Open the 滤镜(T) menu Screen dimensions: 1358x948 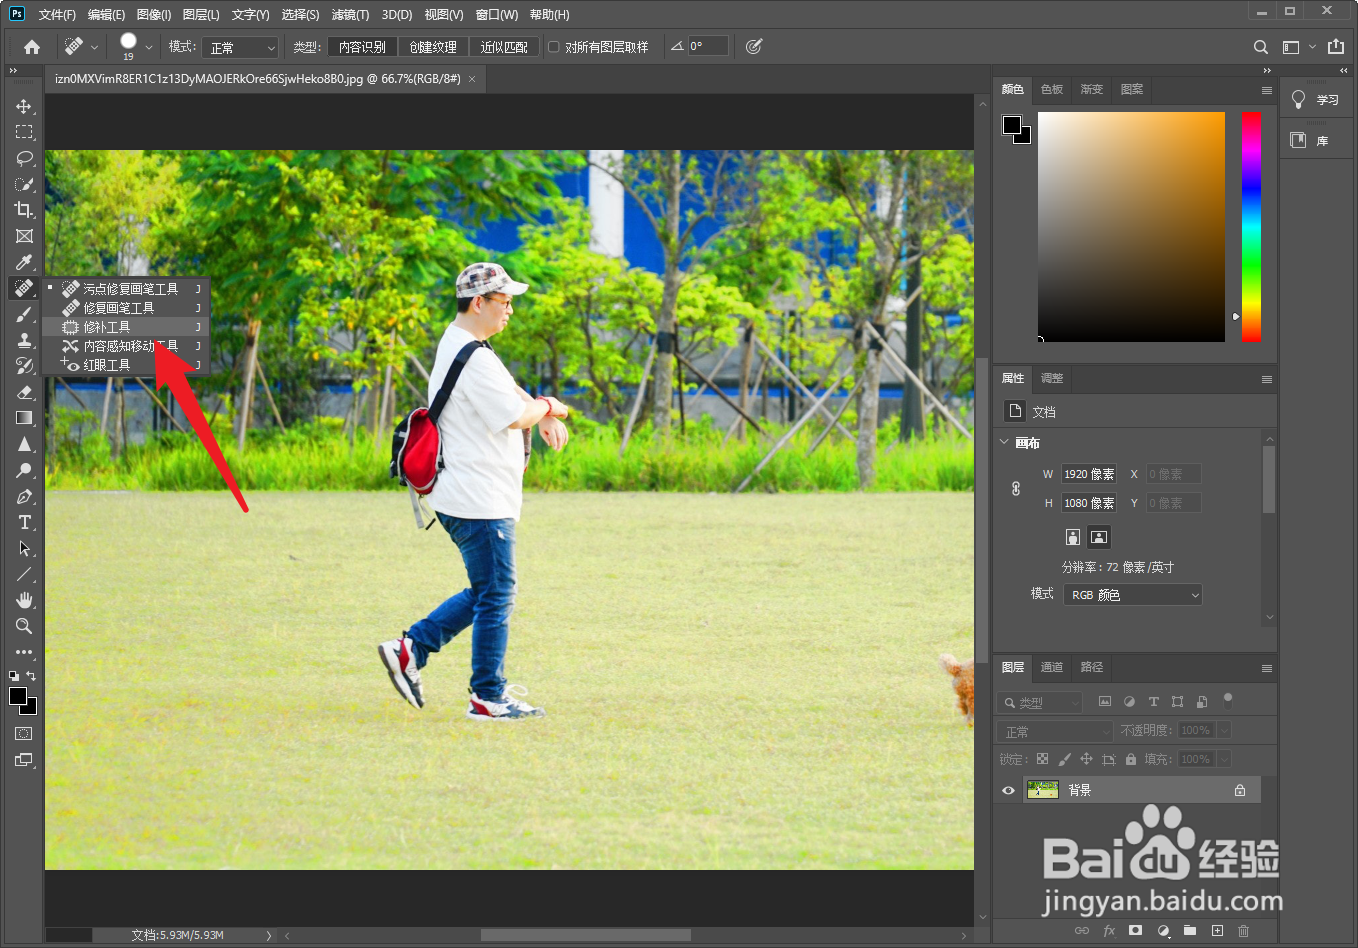tap(350, 14)
